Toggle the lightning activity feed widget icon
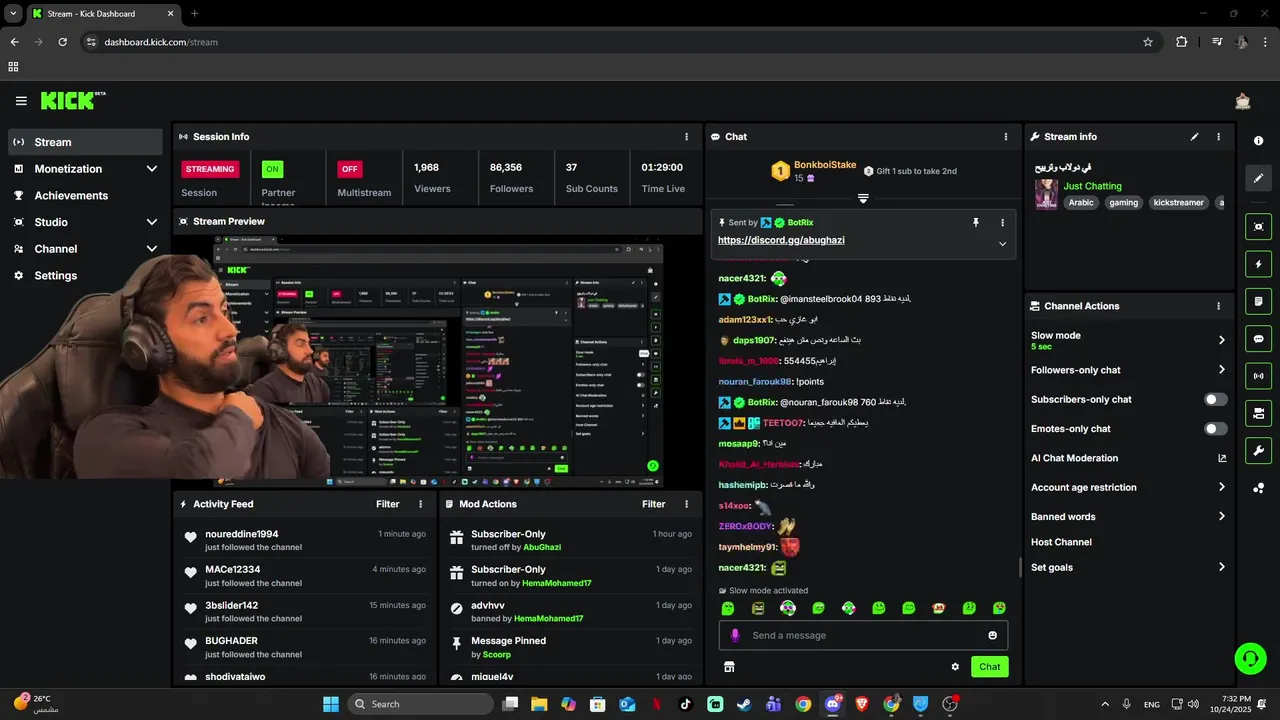Screen dimensions: 1280x720 1259,264
